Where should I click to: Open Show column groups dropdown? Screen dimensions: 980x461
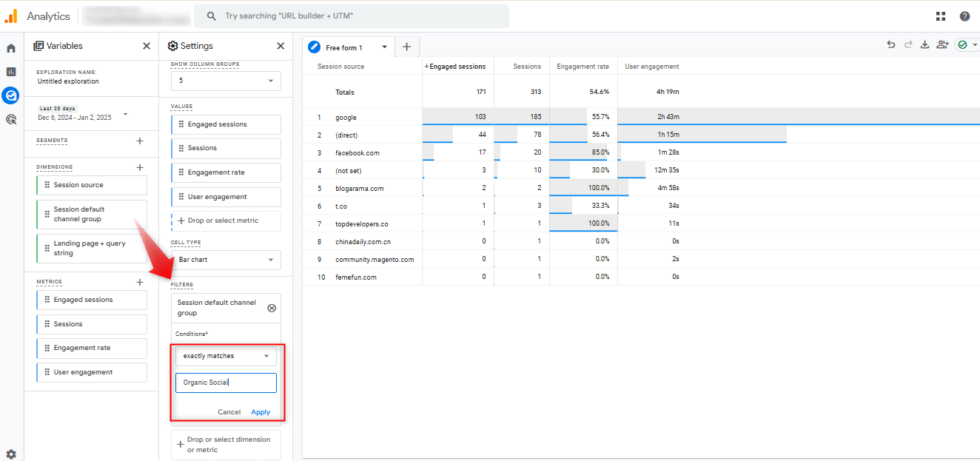226,81
